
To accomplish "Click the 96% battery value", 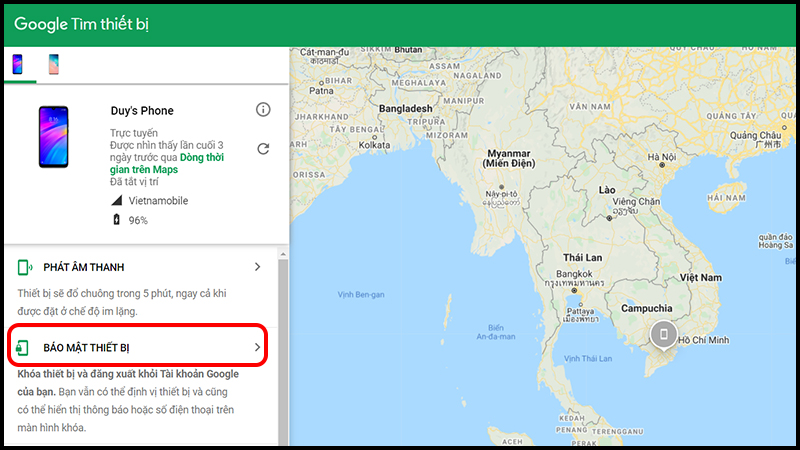I will pos(138,220).
